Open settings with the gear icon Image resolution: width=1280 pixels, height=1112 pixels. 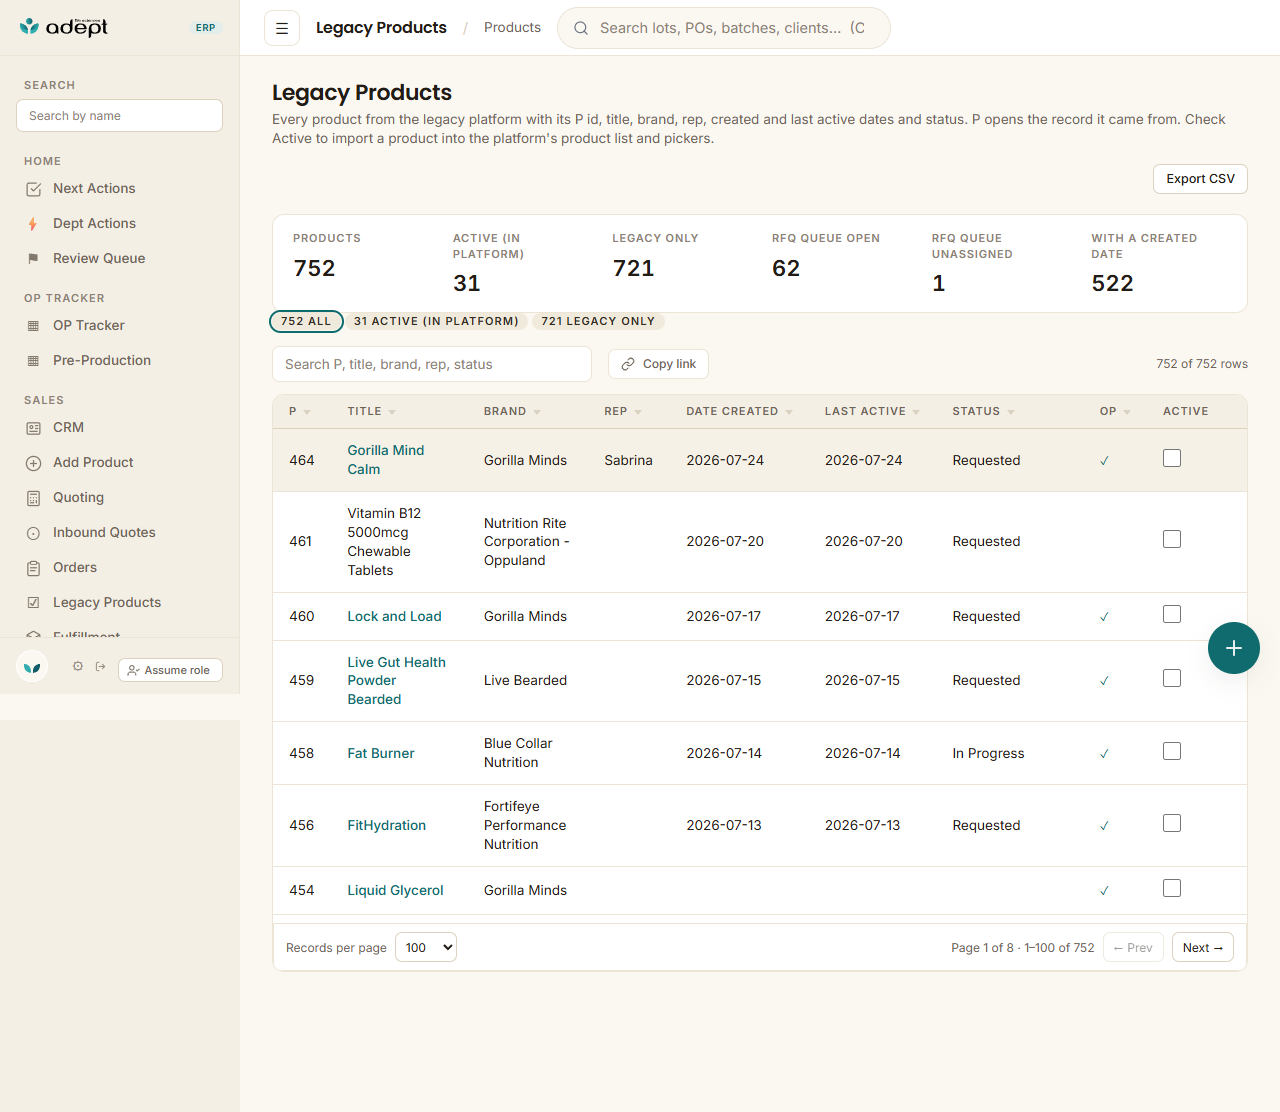pyautogui.click(x=78, y=666)
